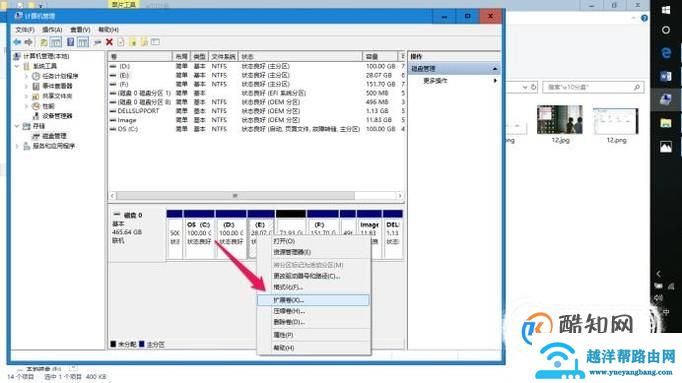Choose 属性(P) in the context menu

[313, 335]
